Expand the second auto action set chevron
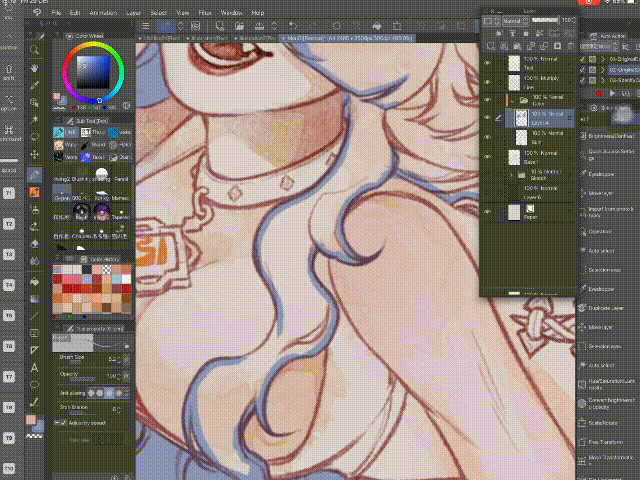Image resolution: width=640 pixels, height=480 pixels. [x=603, y=70]
